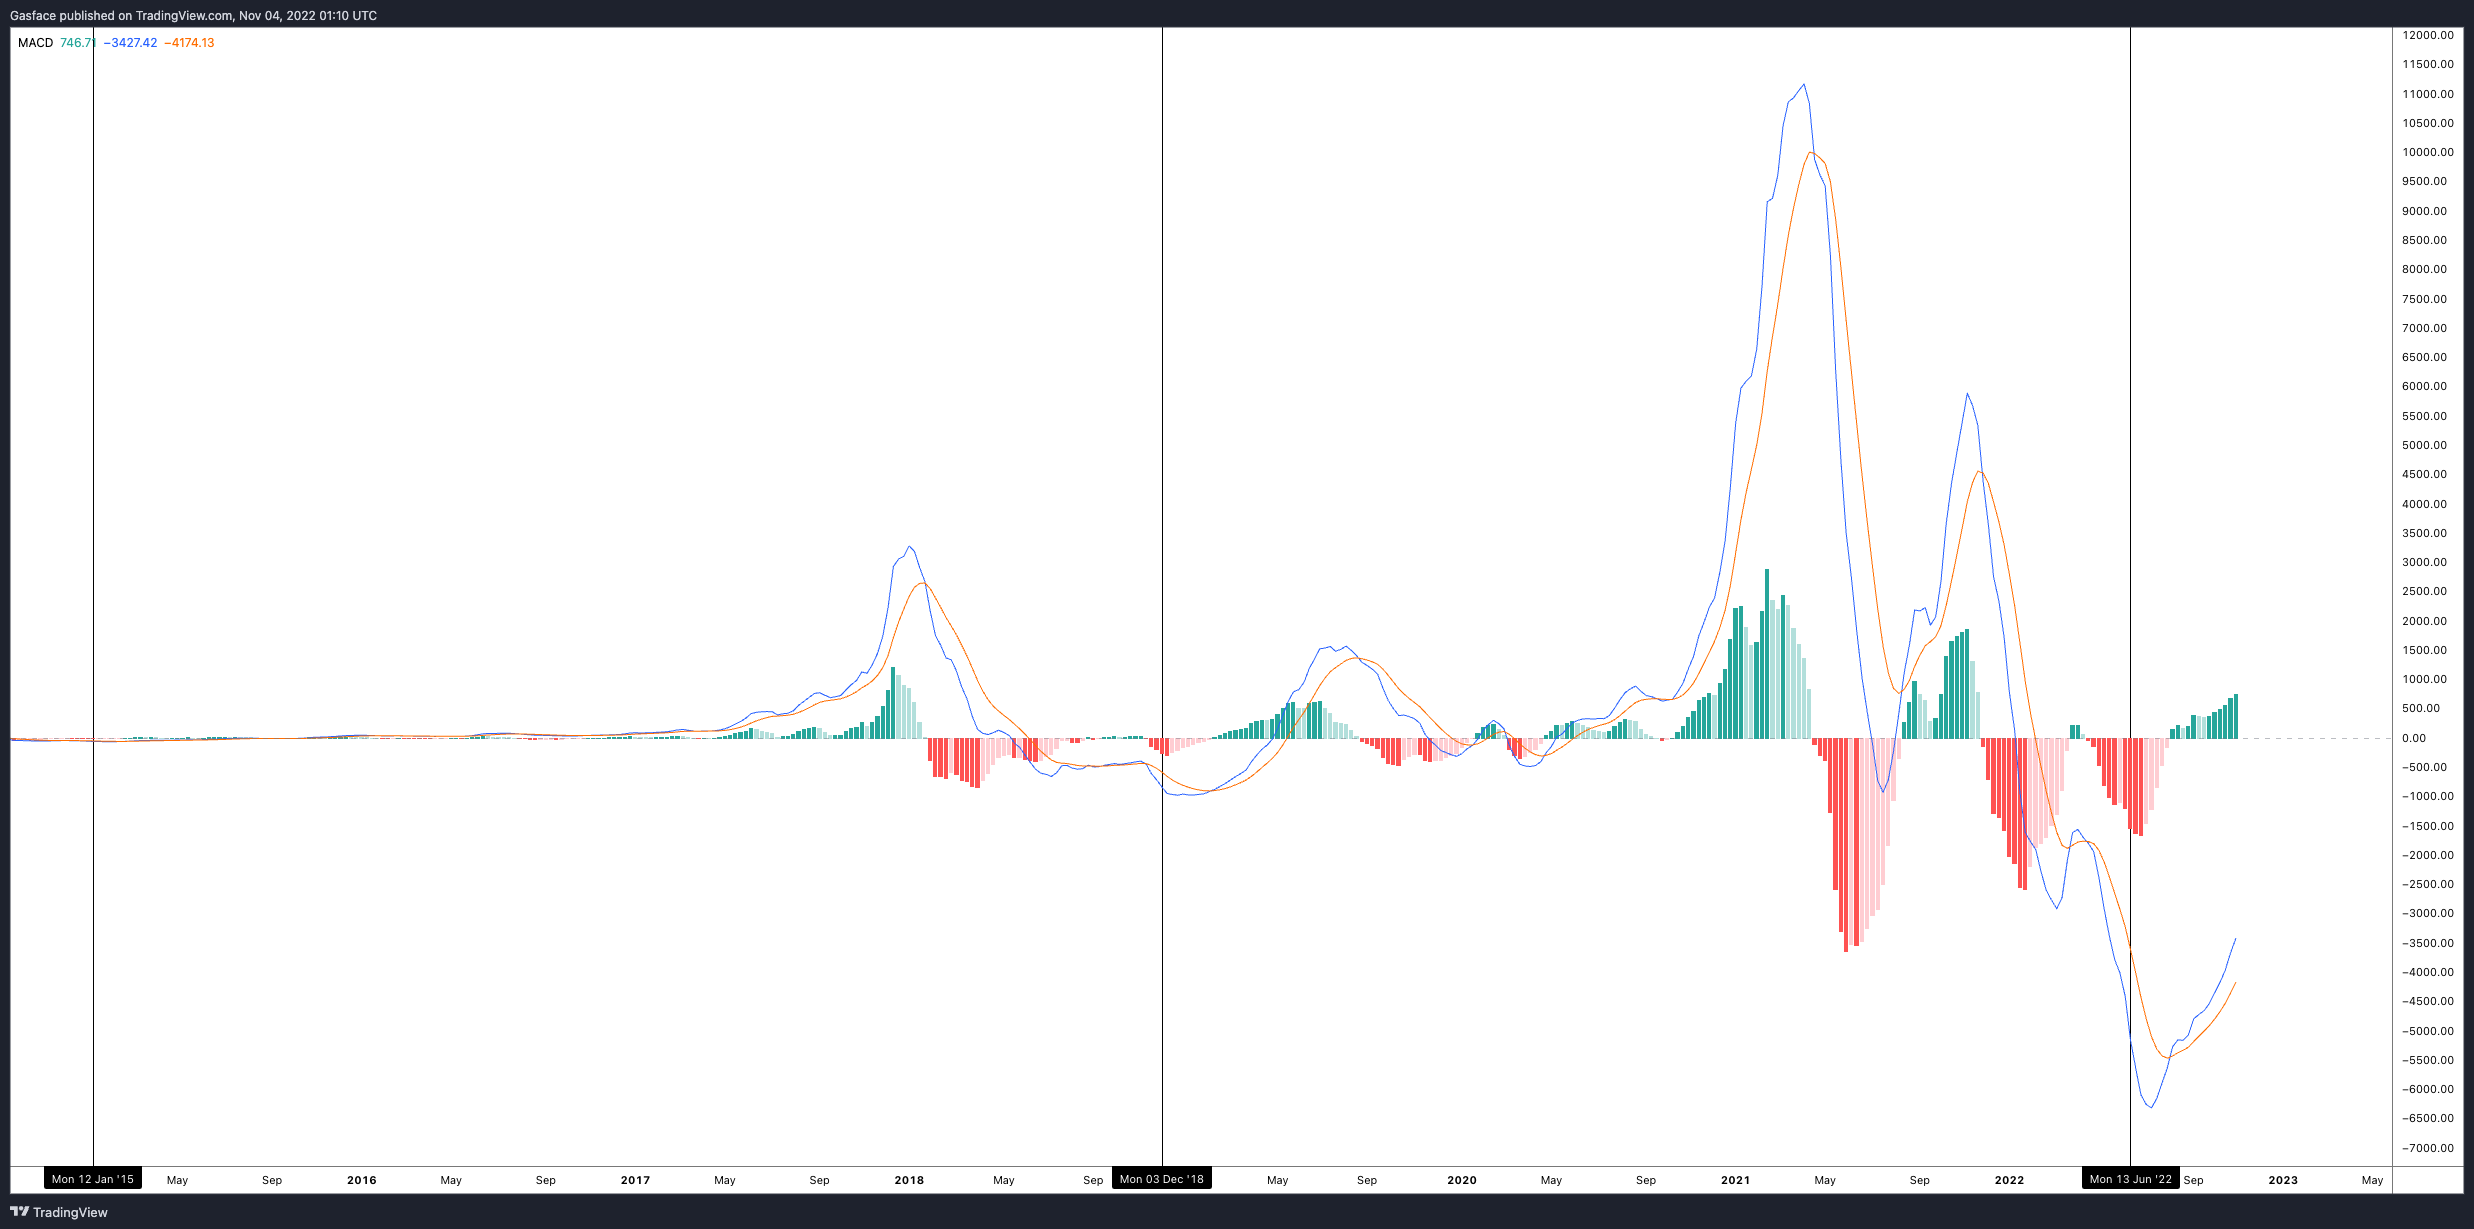Click the blue MACD value −3427.42
This screenshot has height=1229, width=2474.
click(130, 43)
